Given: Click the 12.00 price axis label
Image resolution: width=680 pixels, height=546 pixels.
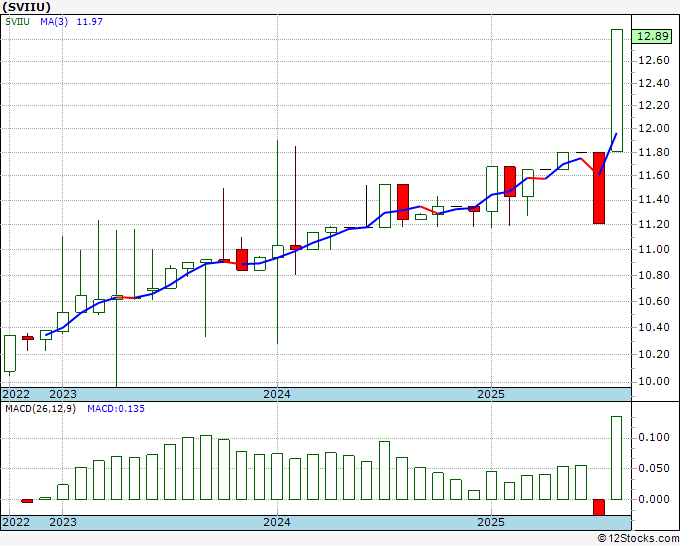Looking at the screenshot, I should point(654,129).
